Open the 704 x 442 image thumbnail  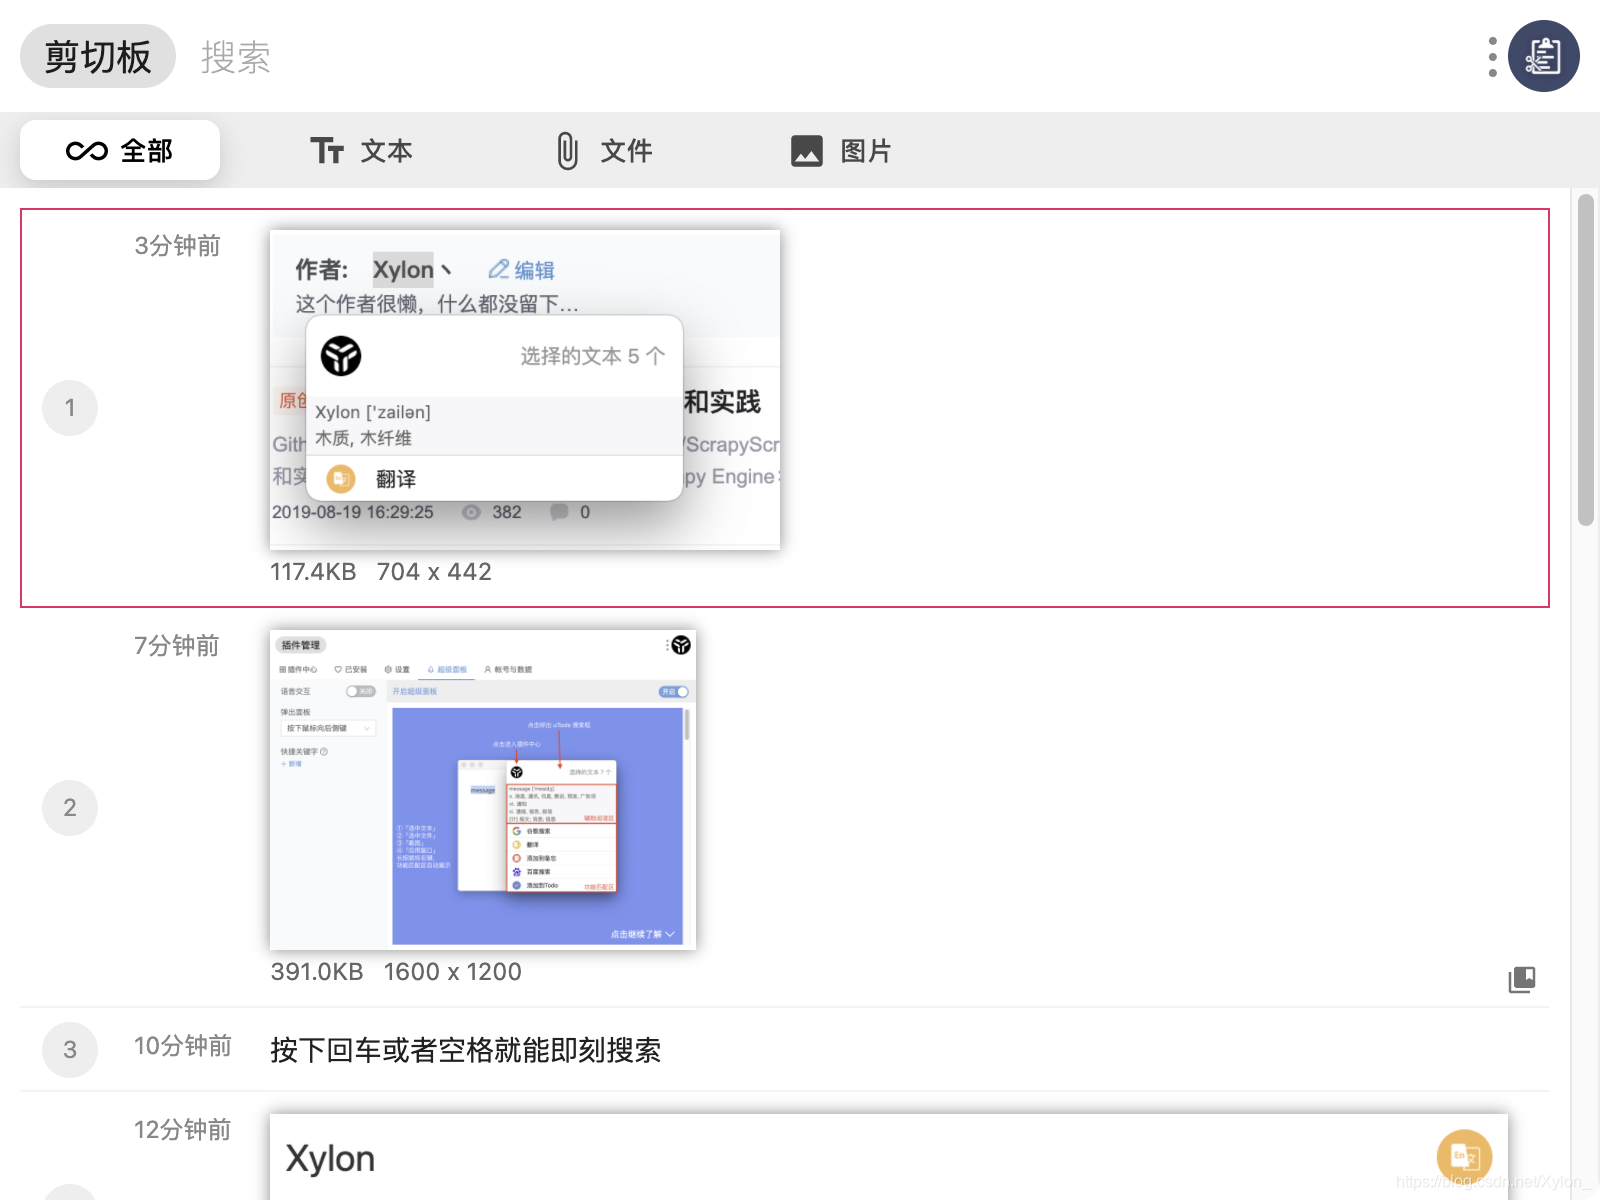click(x=525, y=390)
